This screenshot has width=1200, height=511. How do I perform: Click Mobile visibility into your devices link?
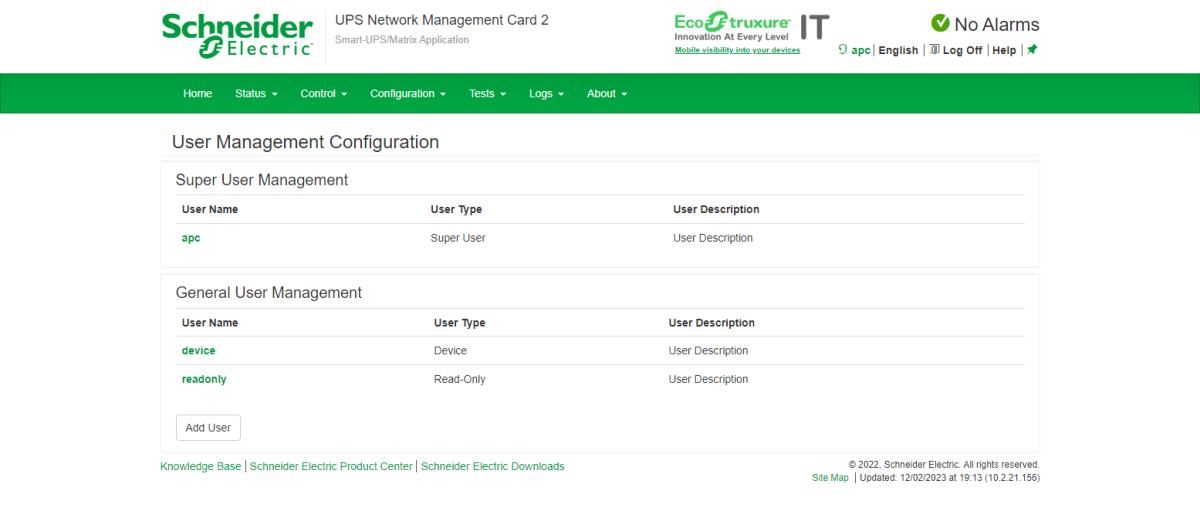click(x=737, y=50)
